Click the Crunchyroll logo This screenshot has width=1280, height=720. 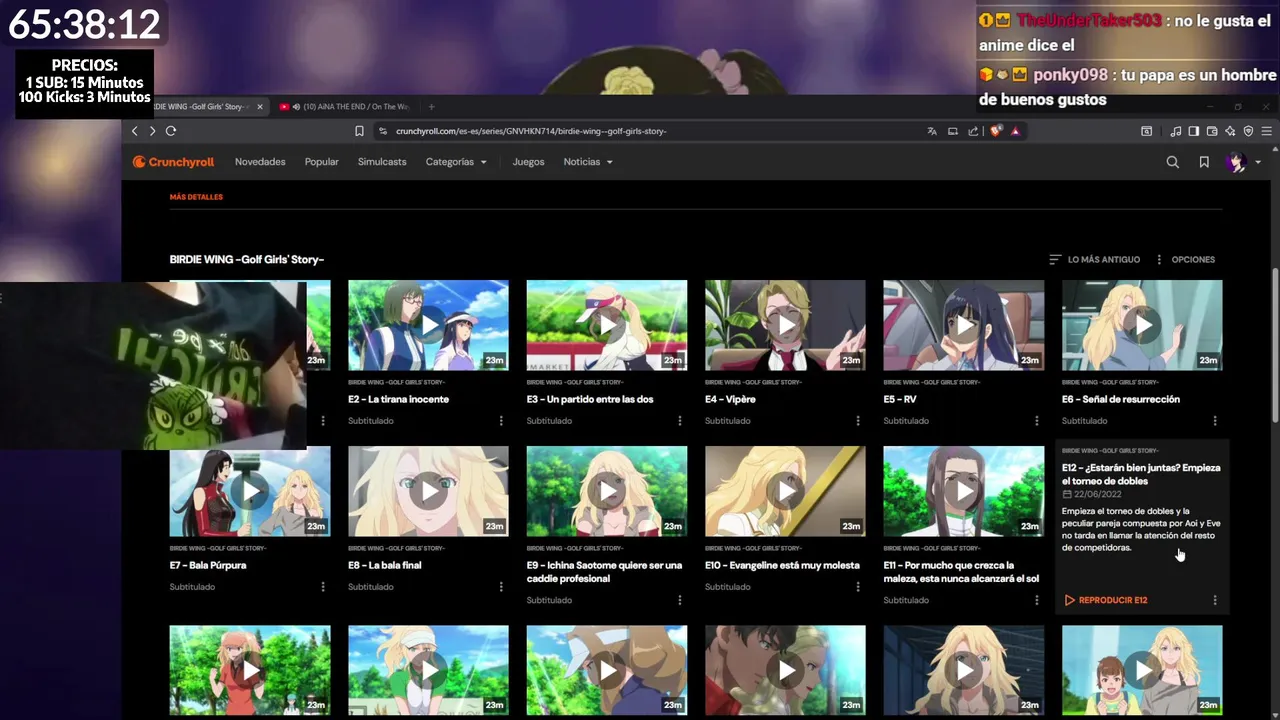pyautogui.click(x=174, y=162)
